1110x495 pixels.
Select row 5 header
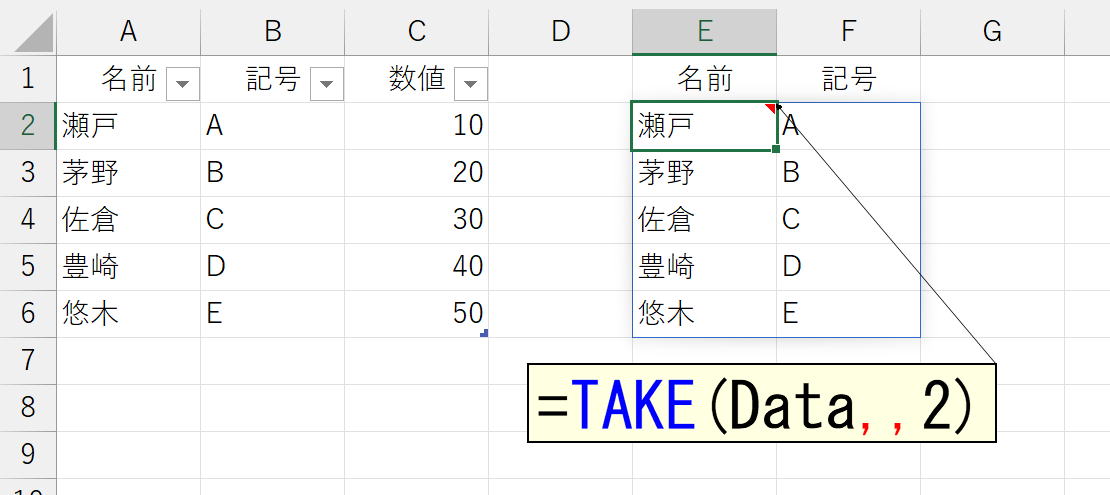pyautogui.click(x=28, y=267)
